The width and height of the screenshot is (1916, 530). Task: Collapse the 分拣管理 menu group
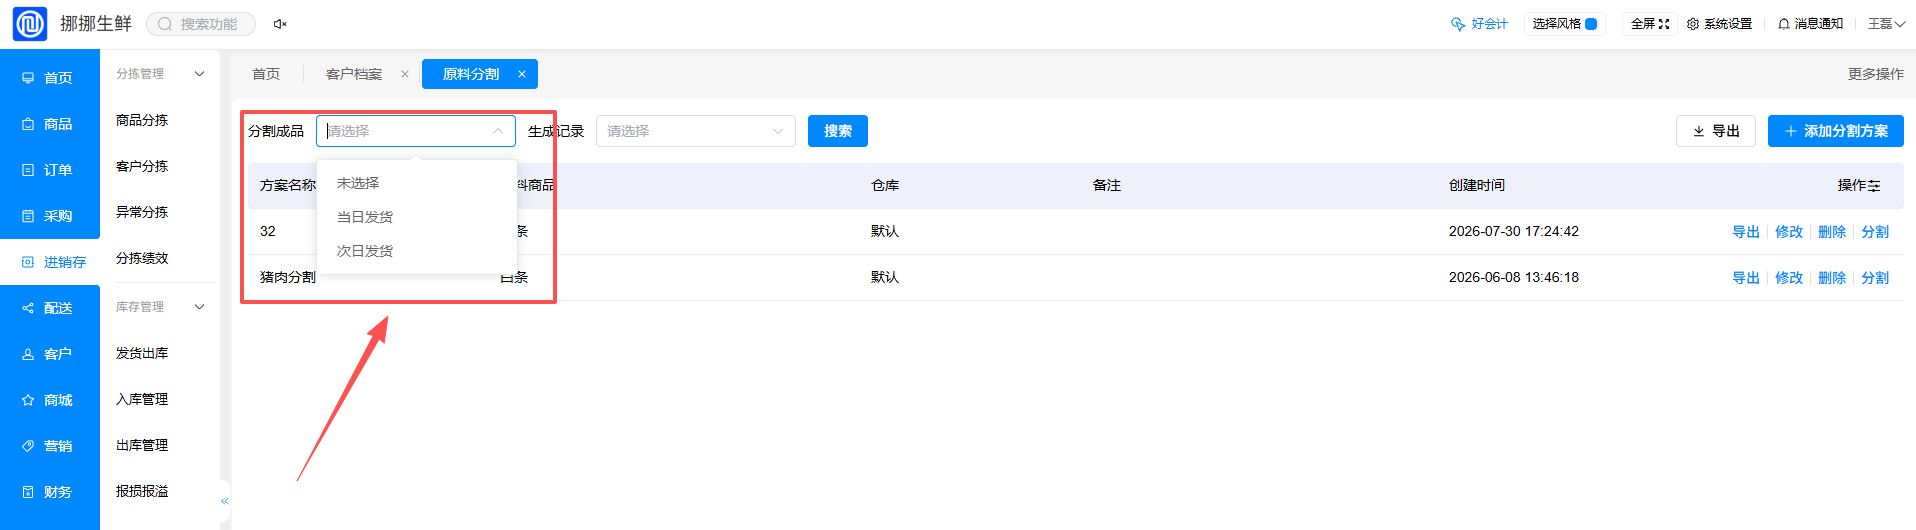[199, 74]
